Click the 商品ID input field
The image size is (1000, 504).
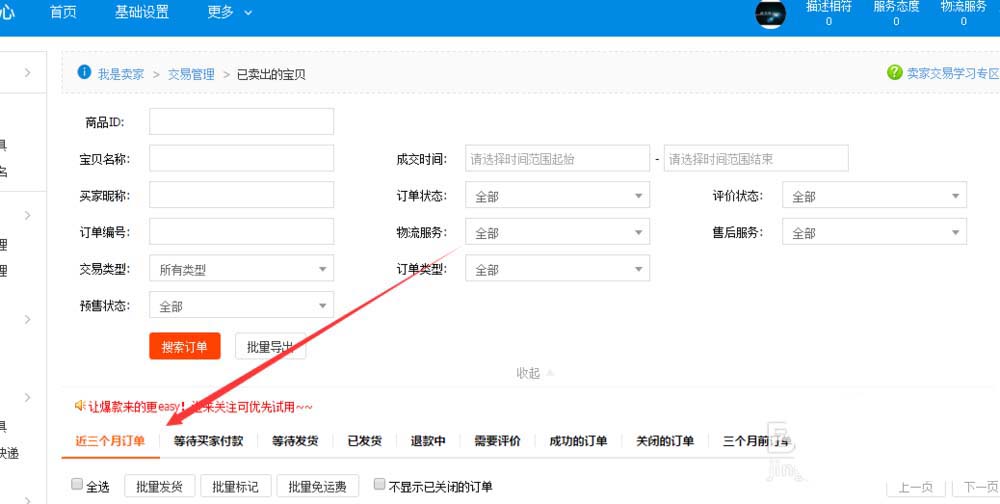(241, 122)
